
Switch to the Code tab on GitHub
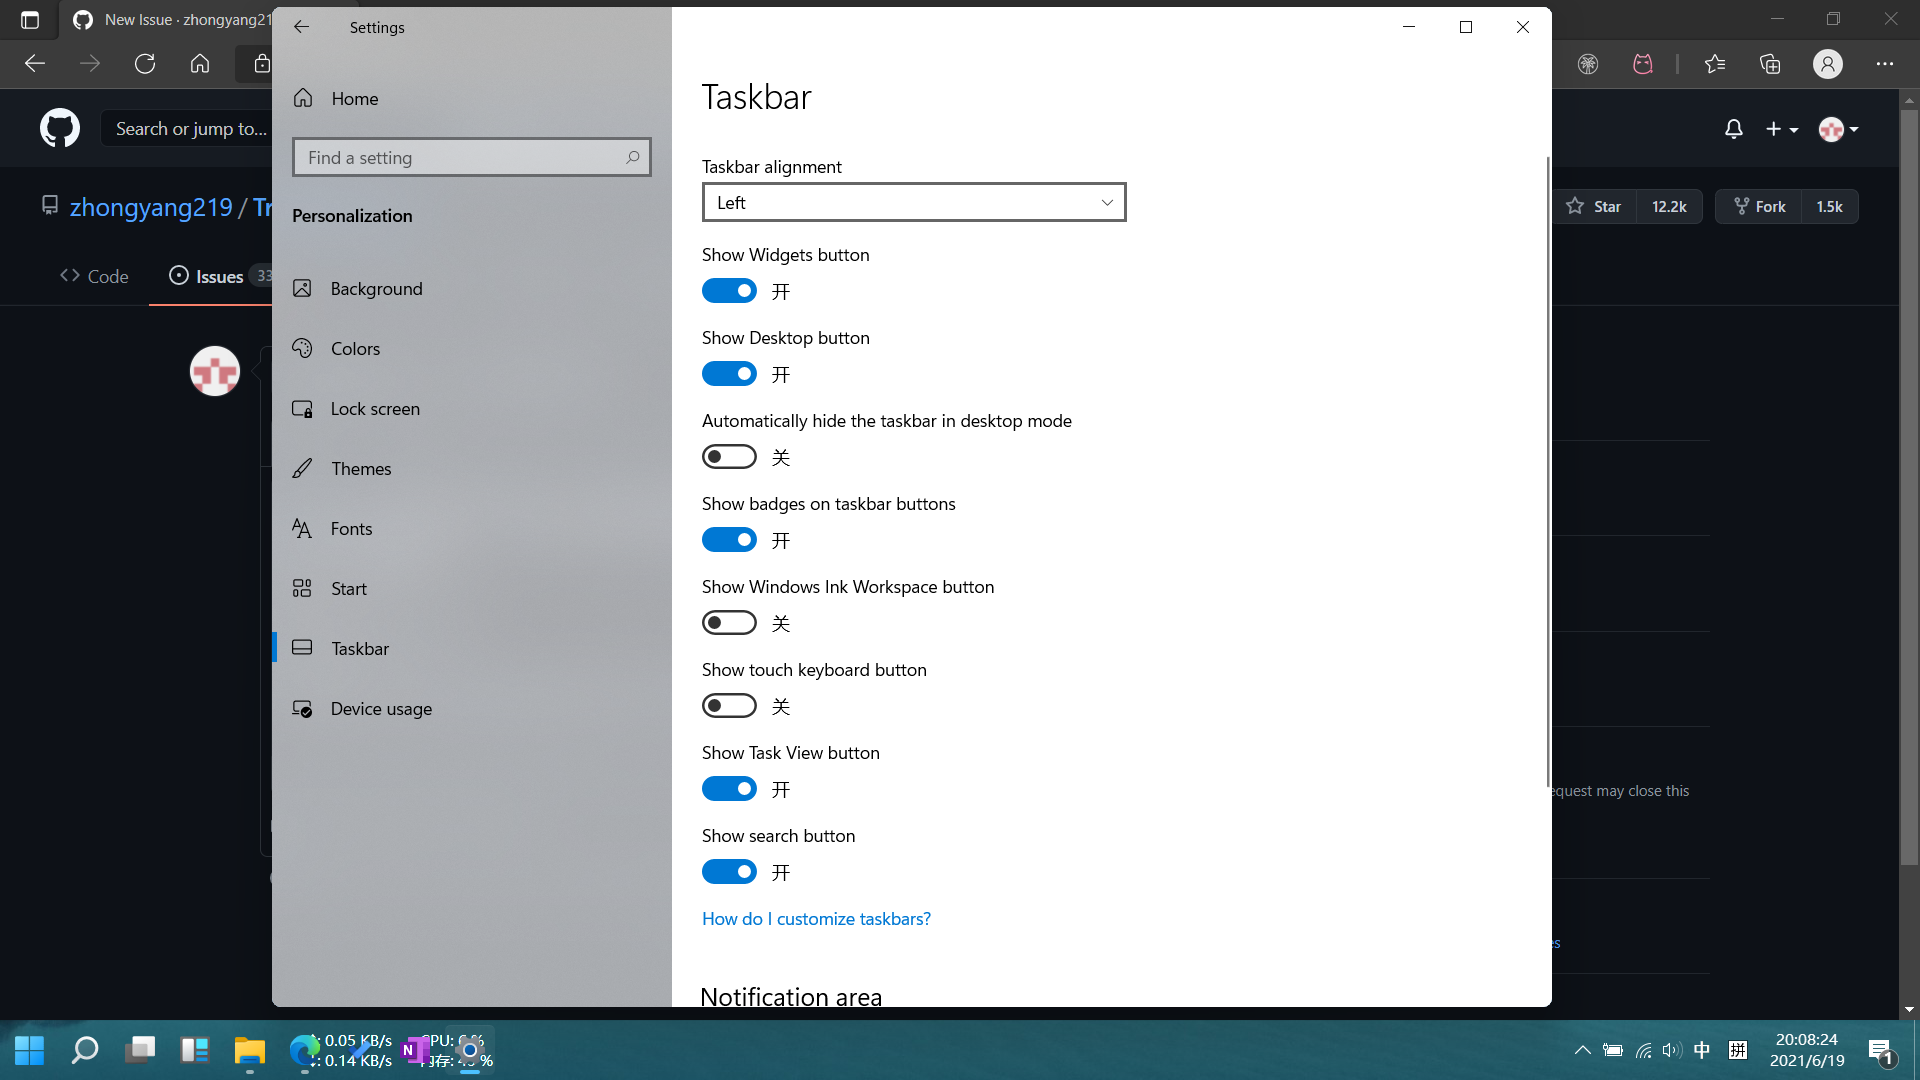[94, 276]
